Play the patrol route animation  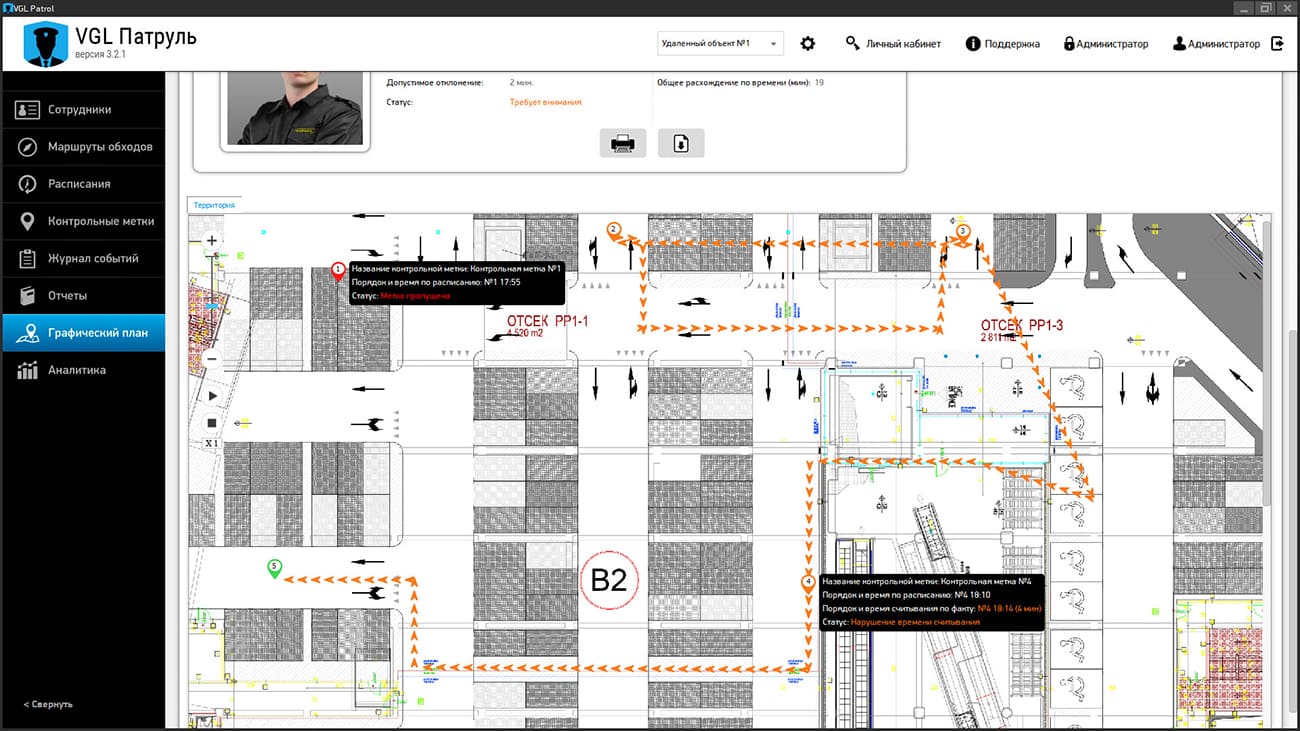(x=212, y=396)
